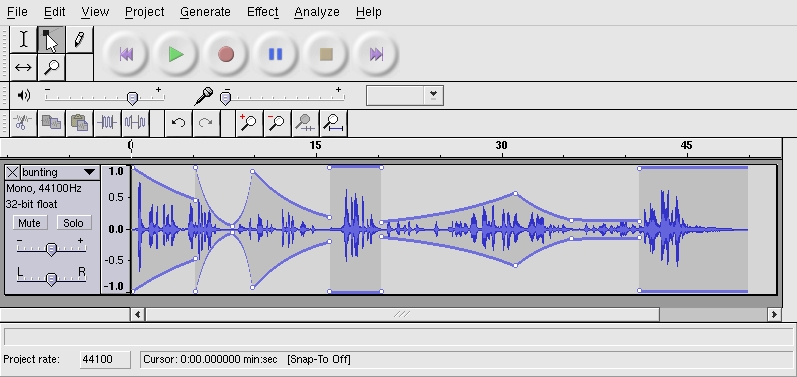Solo the bunting track

coord(73,223)
